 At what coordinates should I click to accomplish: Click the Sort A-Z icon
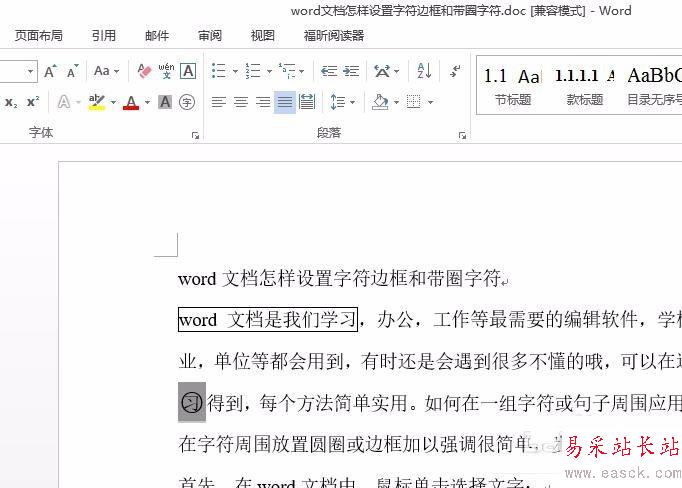[x=424, y=70]
